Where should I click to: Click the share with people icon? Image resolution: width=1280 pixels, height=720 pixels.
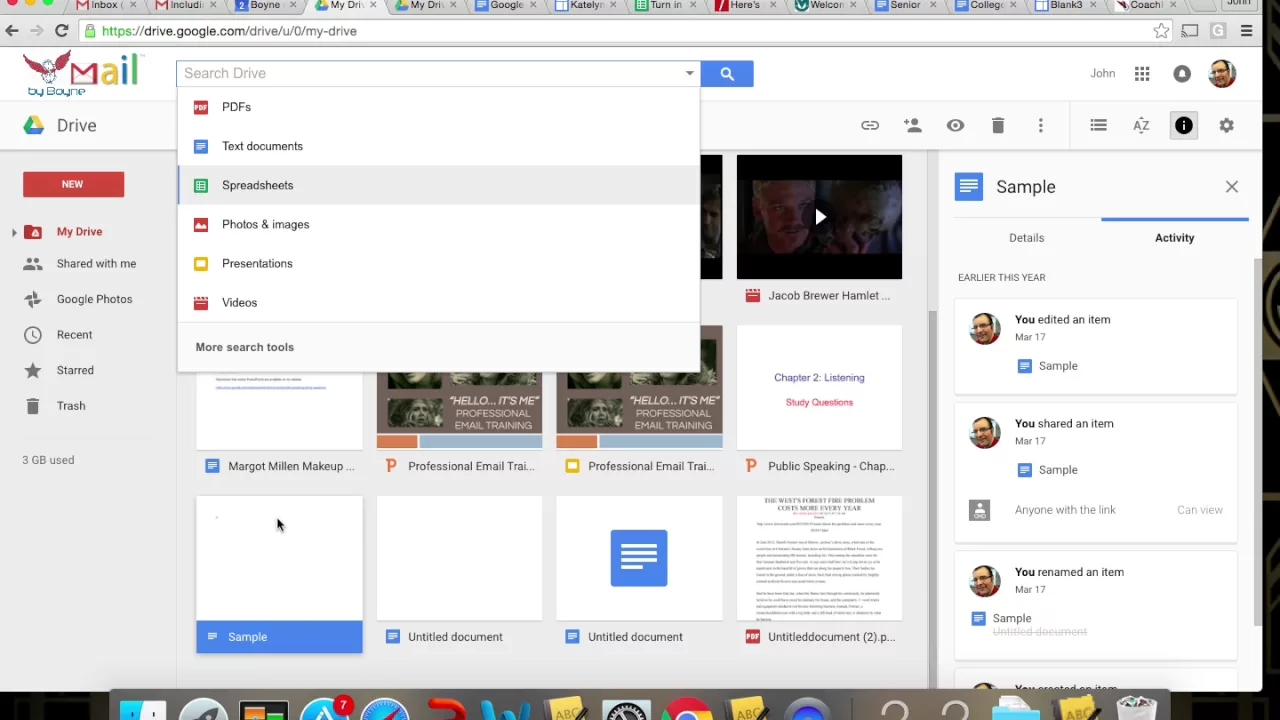pyautogui.click(x=912, y=125)
